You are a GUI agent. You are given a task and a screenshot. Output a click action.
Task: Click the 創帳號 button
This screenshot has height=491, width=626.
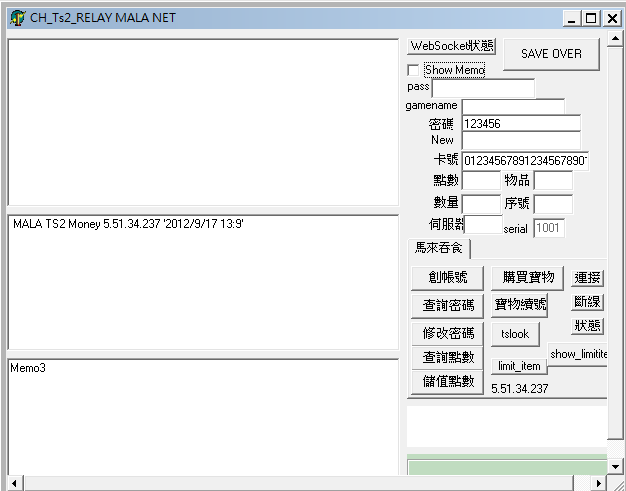(x=447, y=277)
